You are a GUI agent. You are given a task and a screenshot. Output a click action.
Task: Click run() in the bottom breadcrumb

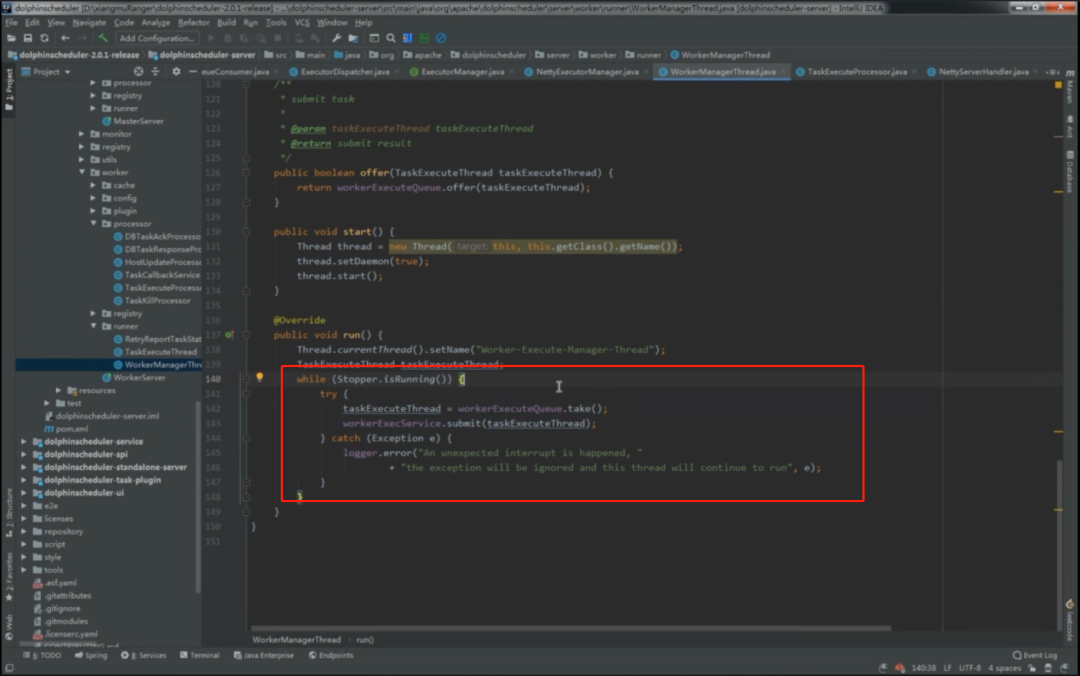(365, 640)
